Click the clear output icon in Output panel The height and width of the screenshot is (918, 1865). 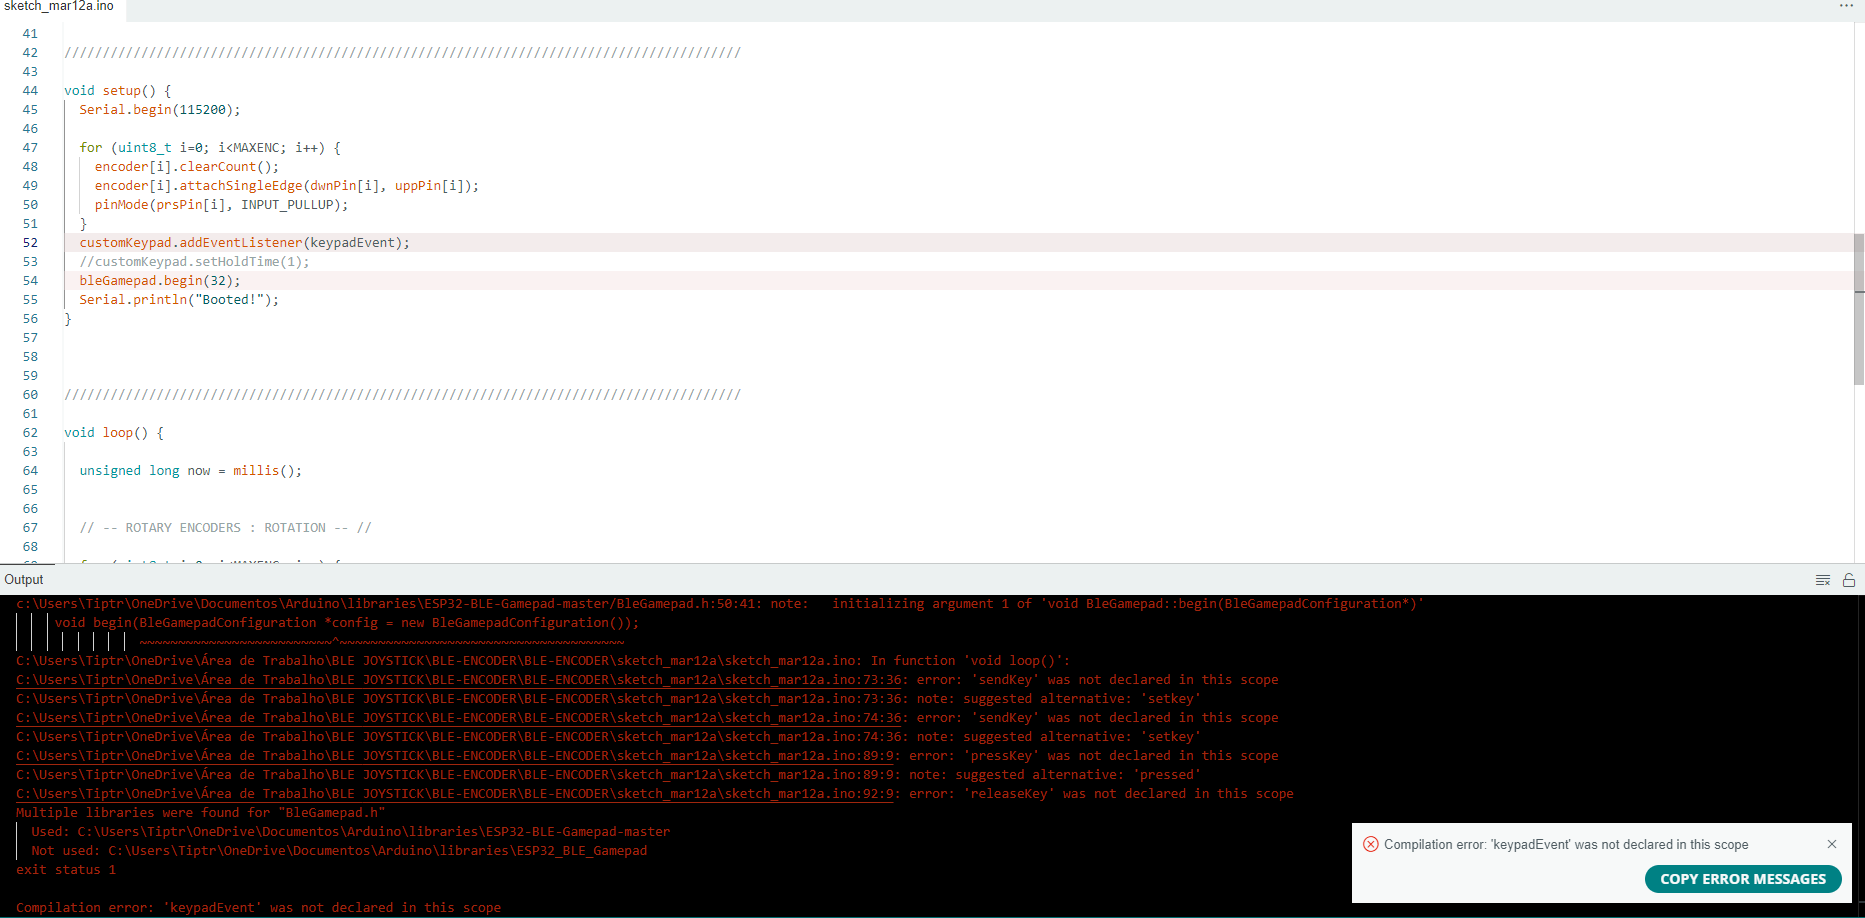1822,580
